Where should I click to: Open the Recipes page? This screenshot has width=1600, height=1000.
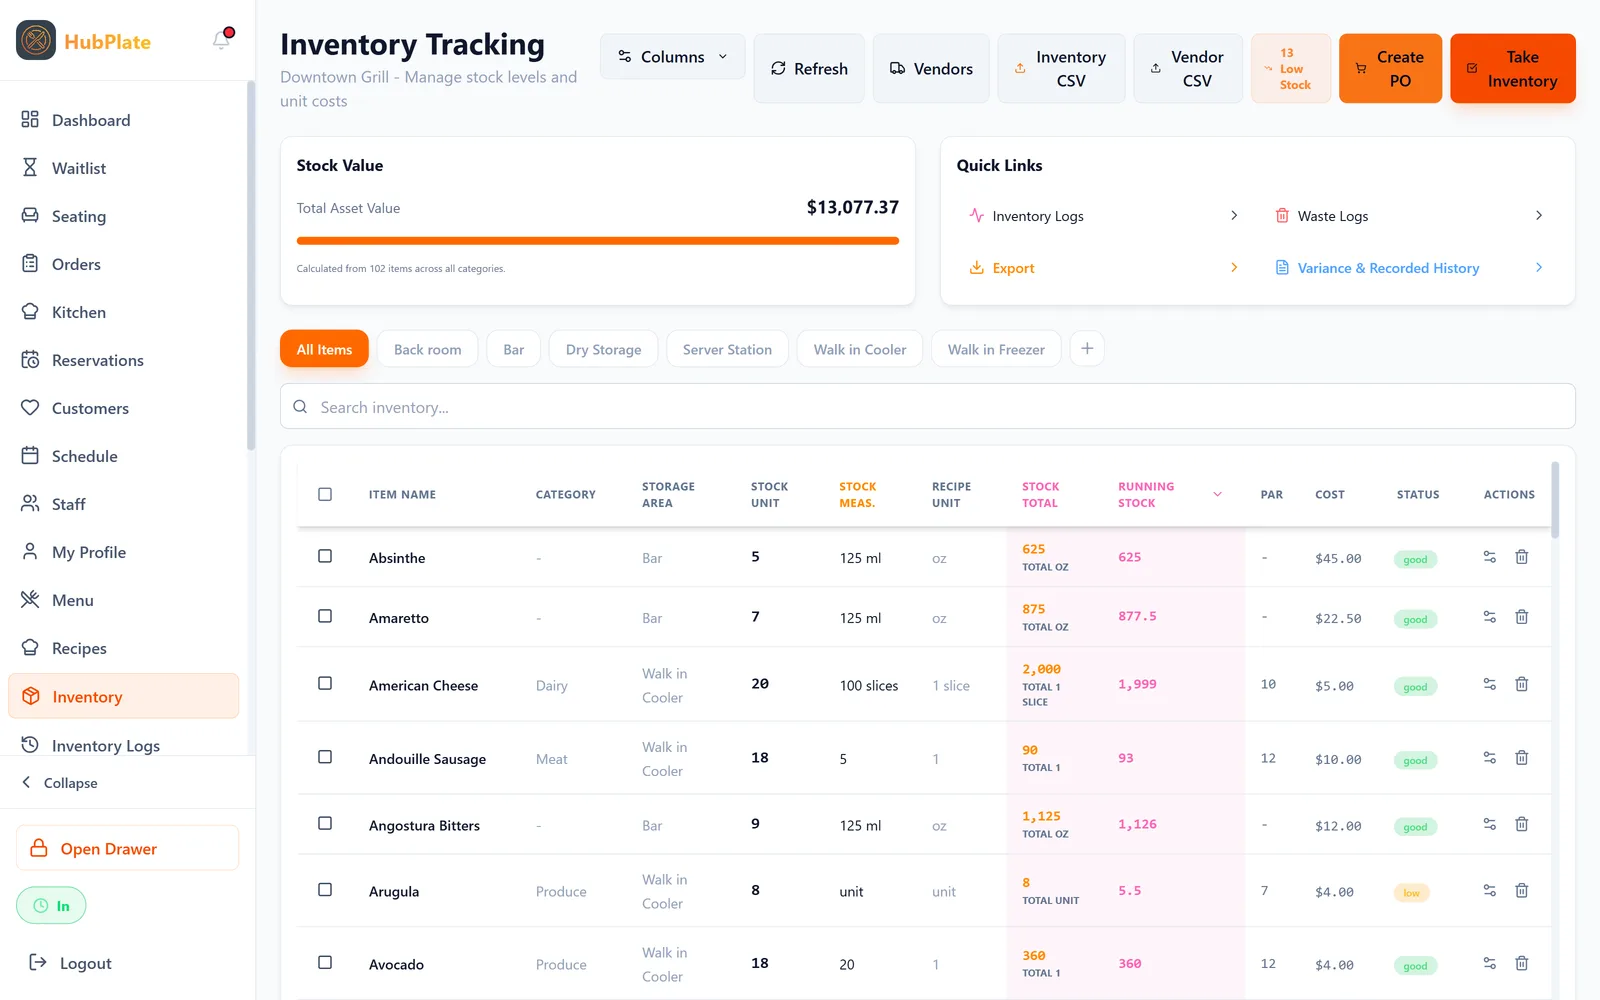(123, 648)
